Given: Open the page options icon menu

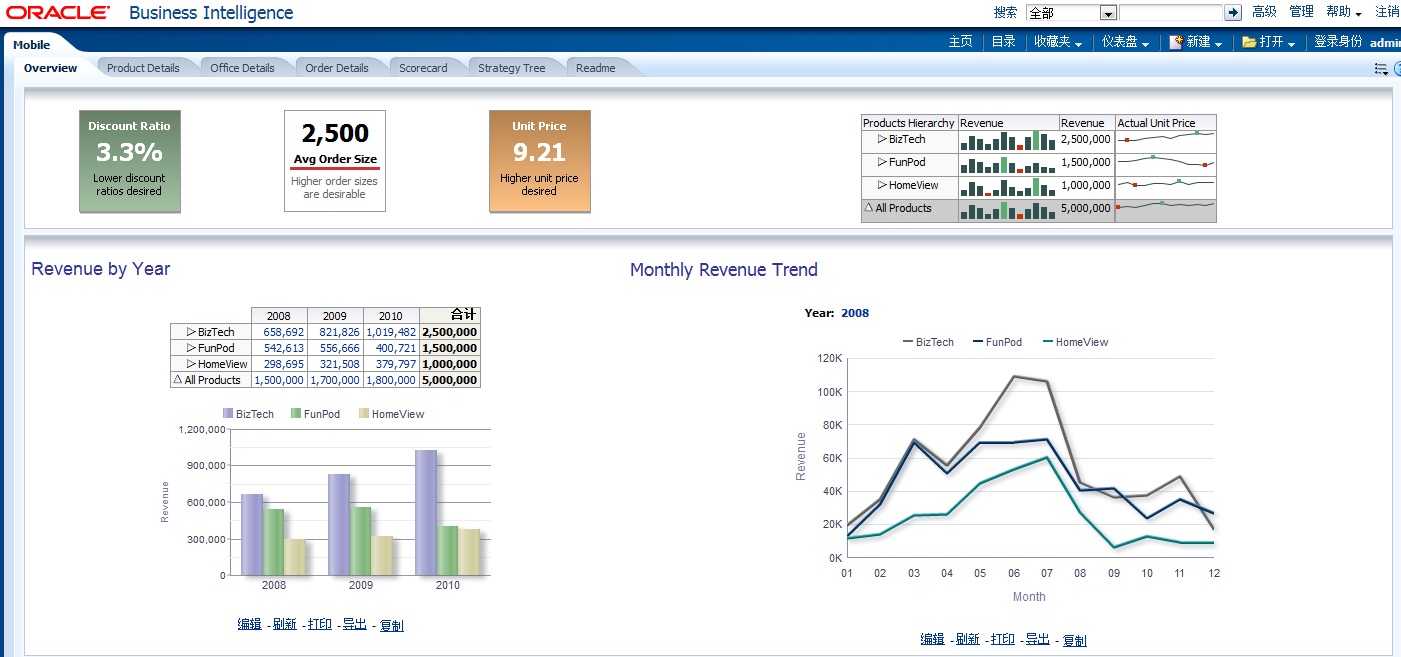Looking at the screenshot, I should (1381, 68).
